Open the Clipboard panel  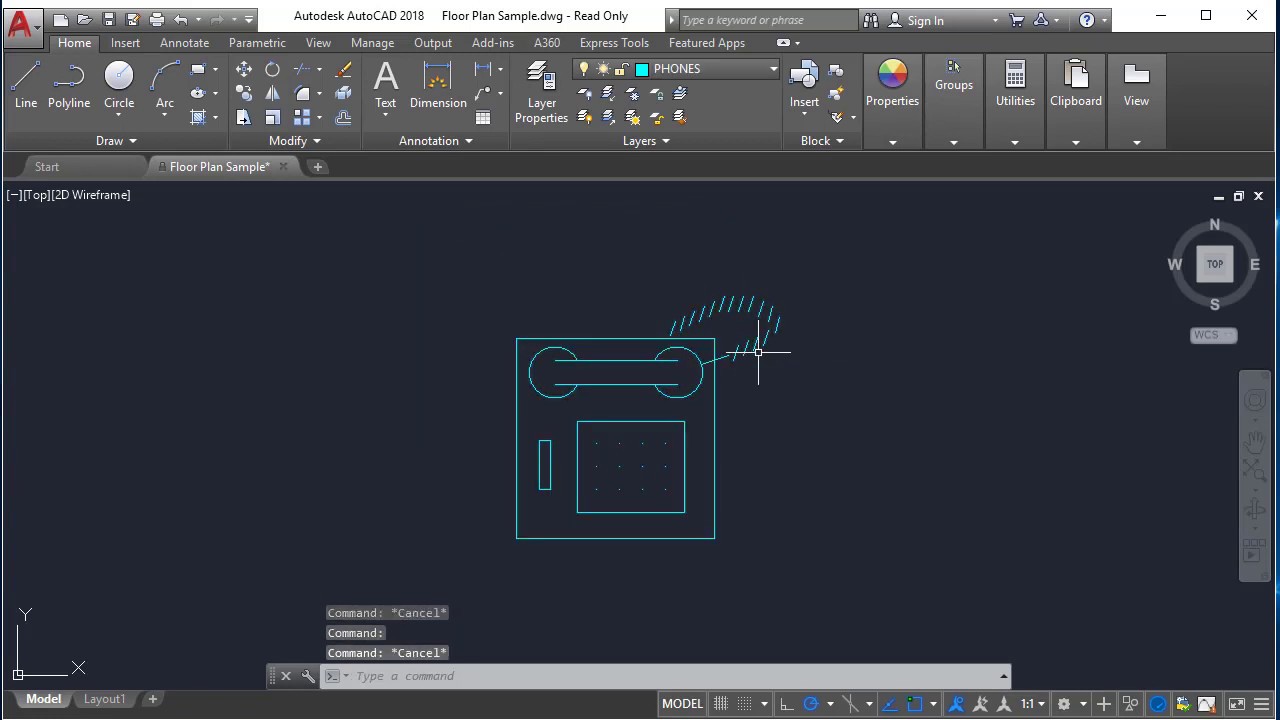coord(1076,83)
